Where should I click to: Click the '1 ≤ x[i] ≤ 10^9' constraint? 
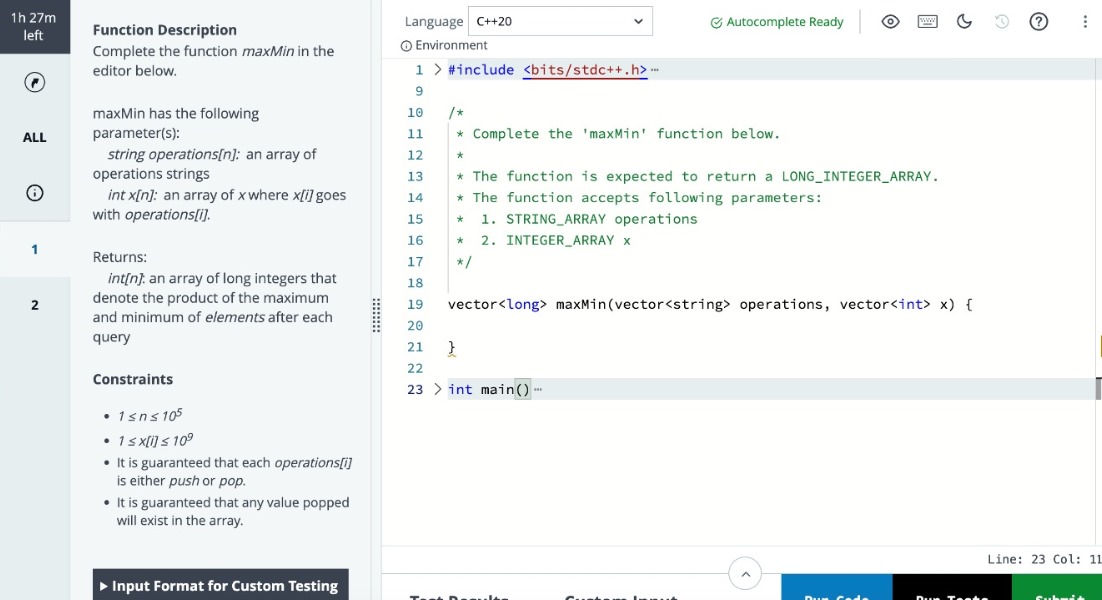point(155,440)
